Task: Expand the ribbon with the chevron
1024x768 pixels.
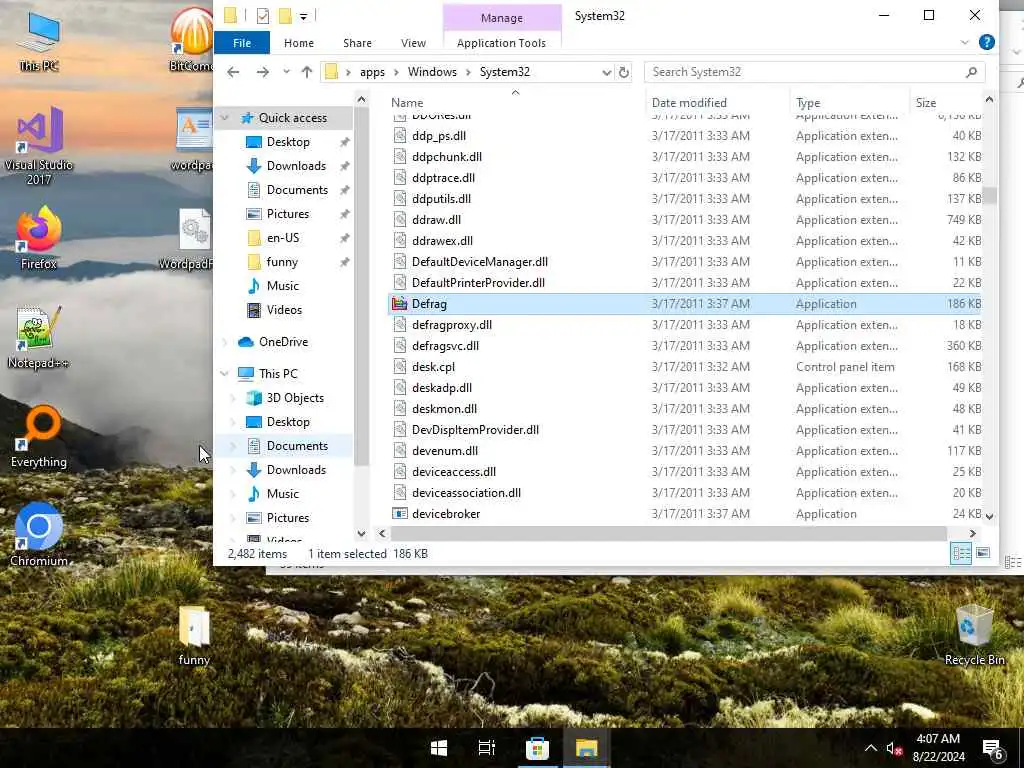Action: (x=965, y=42)
